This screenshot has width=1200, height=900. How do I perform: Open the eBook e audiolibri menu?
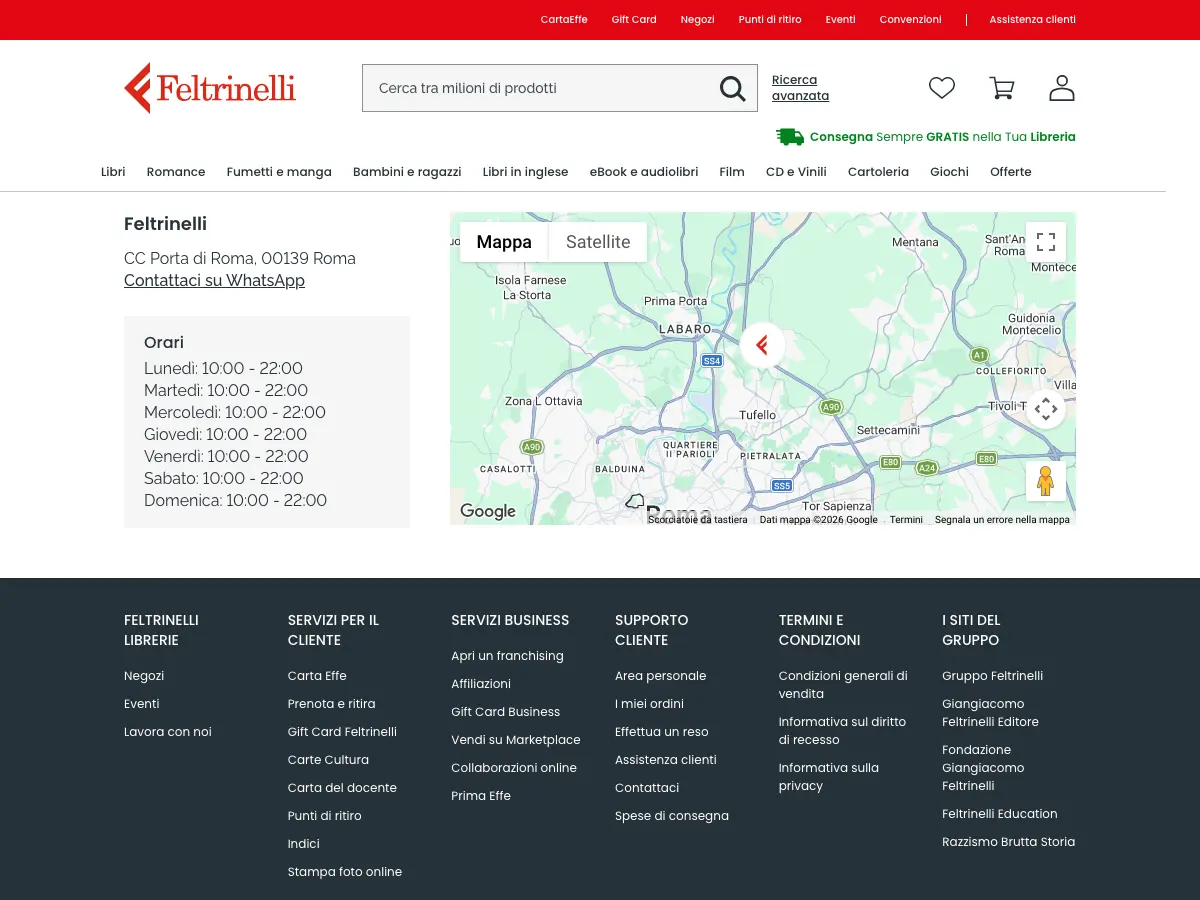click(644, 172)
